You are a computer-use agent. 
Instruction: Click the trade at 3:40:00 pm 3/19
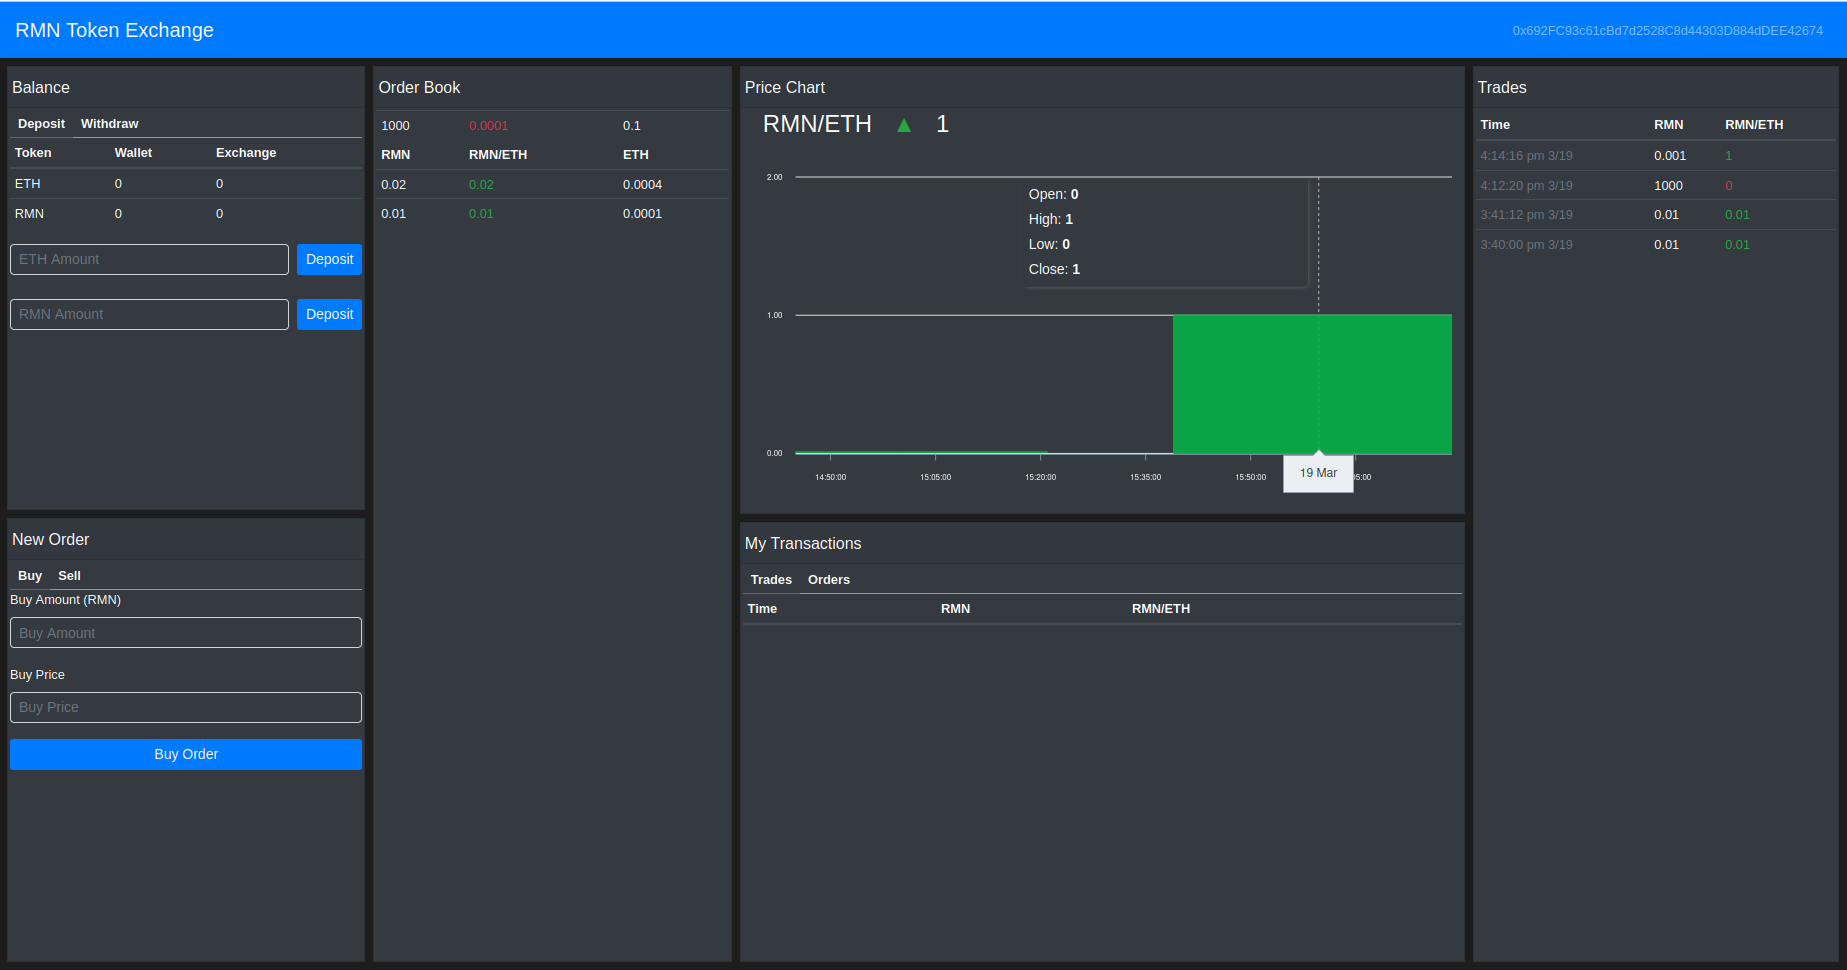1654,244
